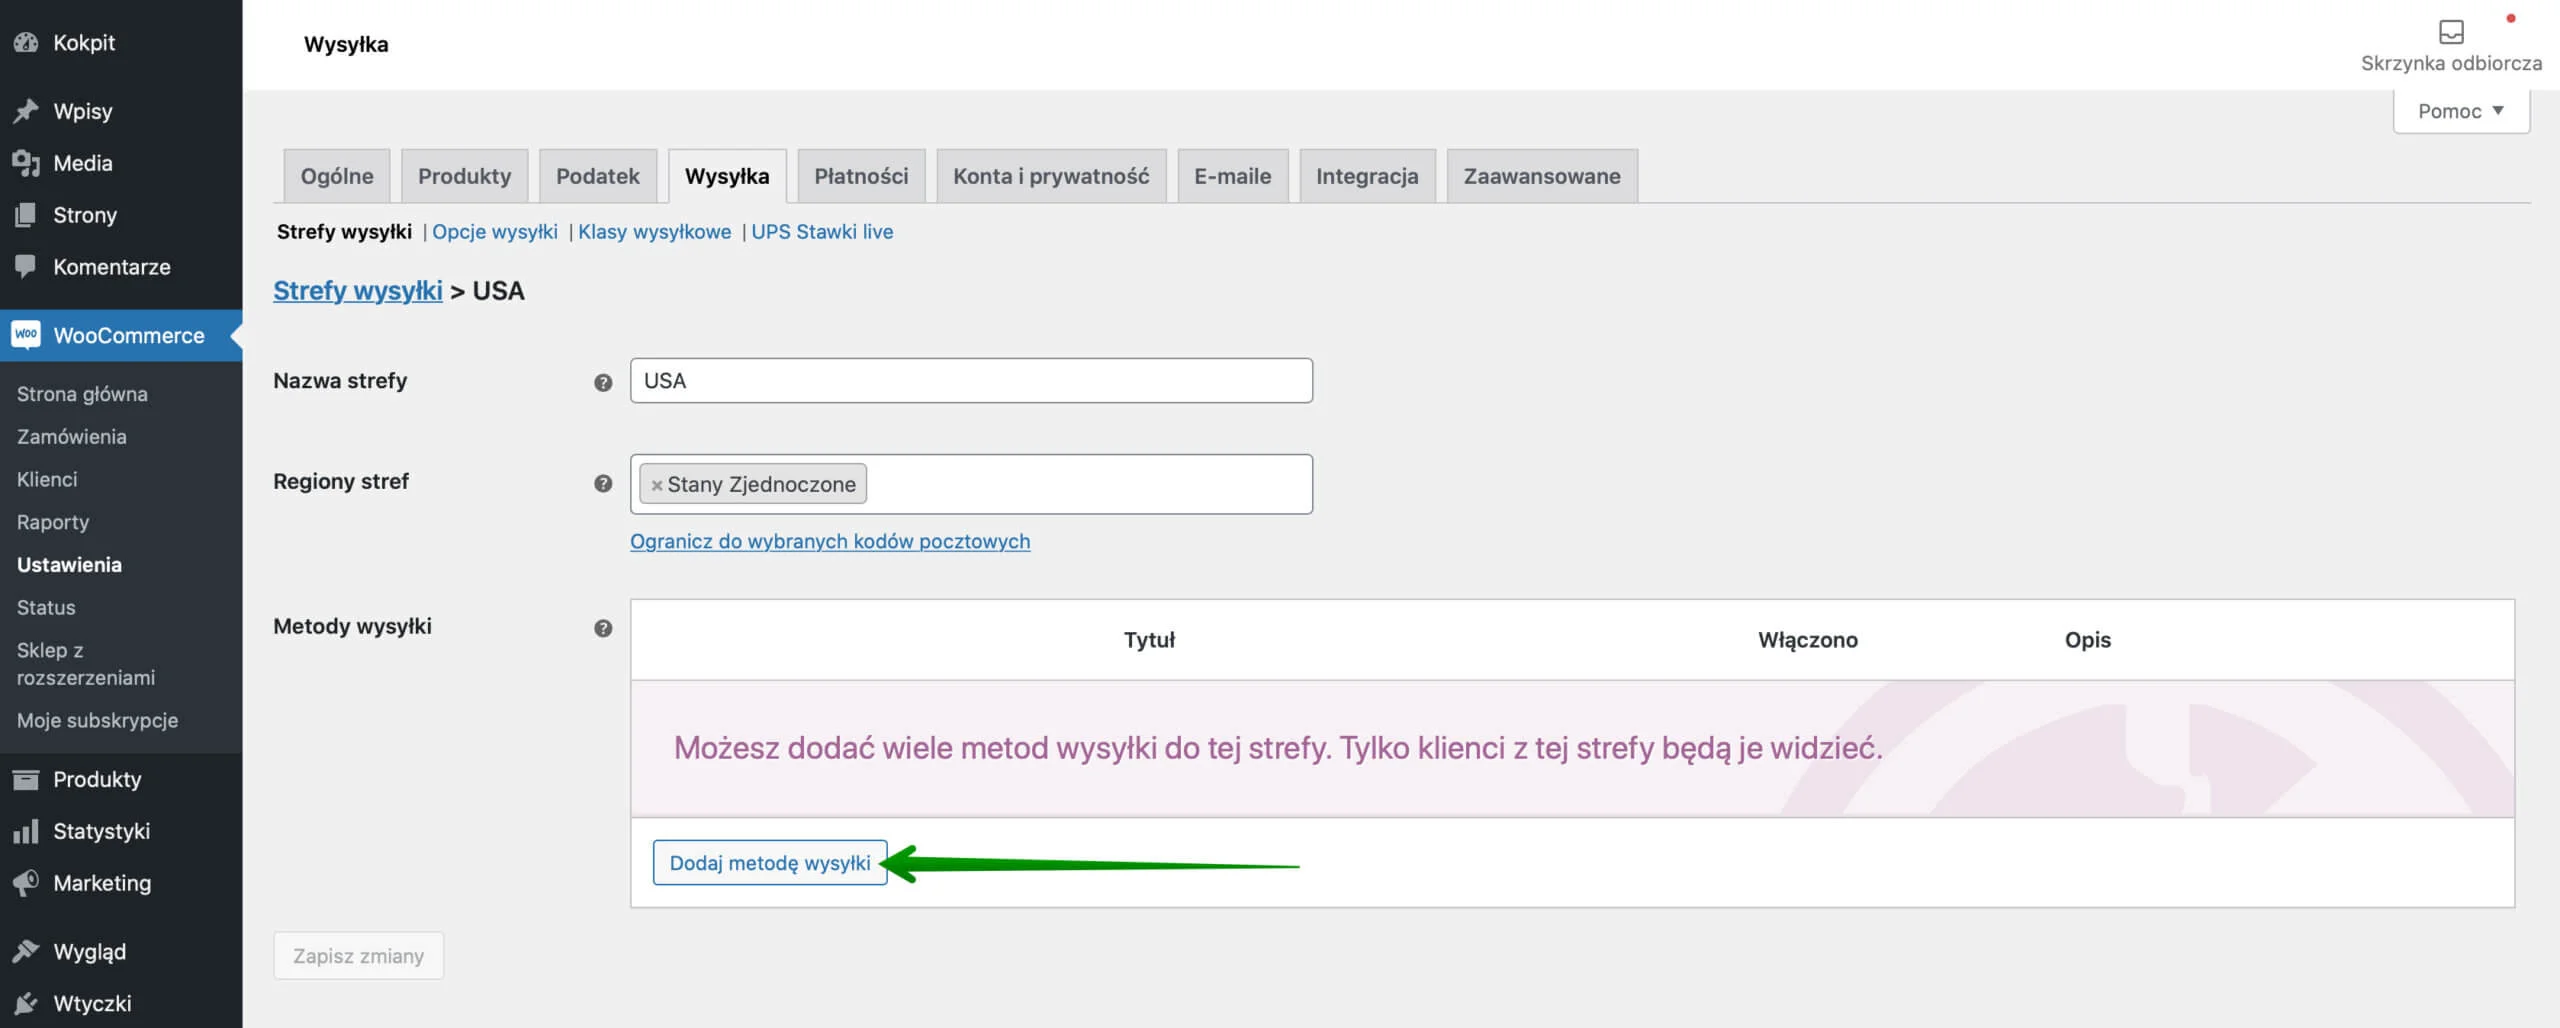Screen dimensions: 2560x1028
Task: Click the Komentarze speech bubble icon
Action: tap(26, 267)
